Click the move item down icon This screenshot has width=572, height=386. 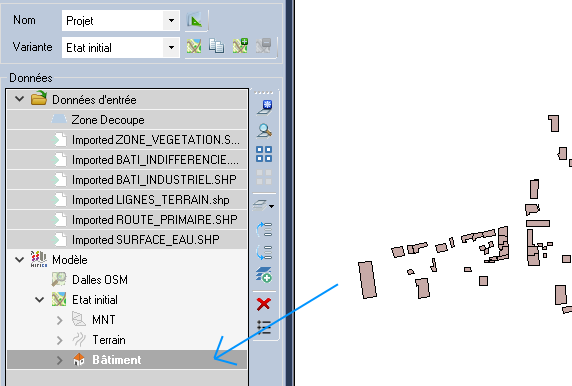click(264, 252)
